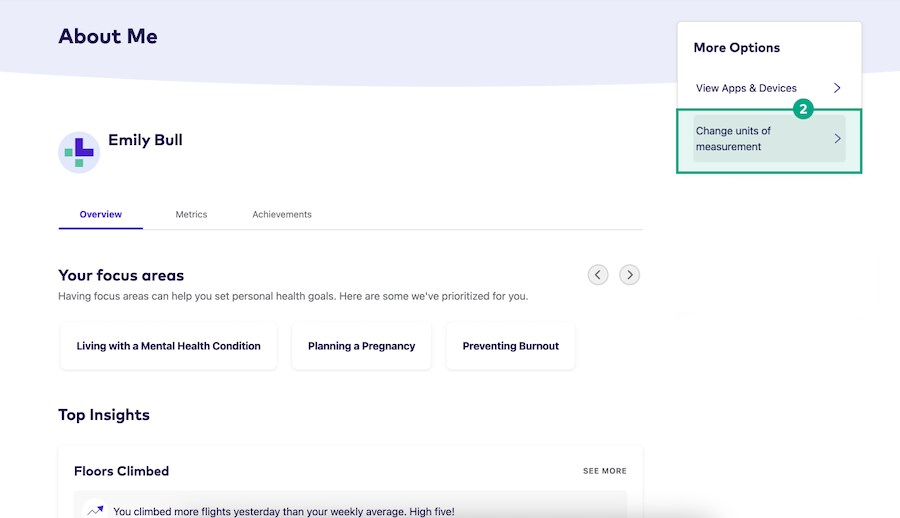Switch to the Overview tab
This screenshot has width=900, height=518.
(101, 214)
